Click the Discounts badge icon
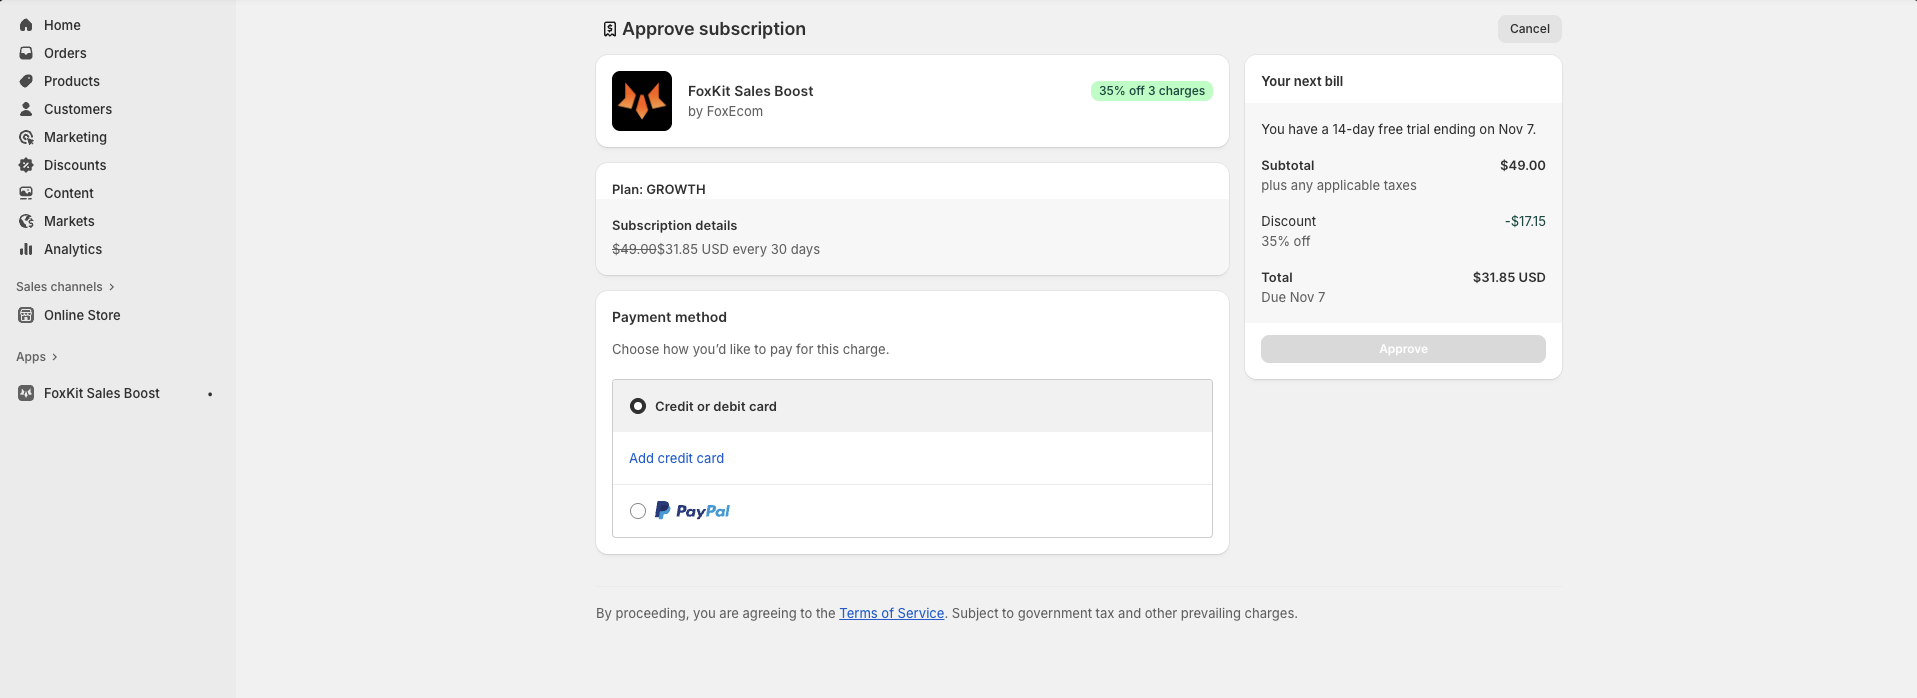The width and height of the screenshot is (1917, 698). pyautogui.click(x=26, y=165)
